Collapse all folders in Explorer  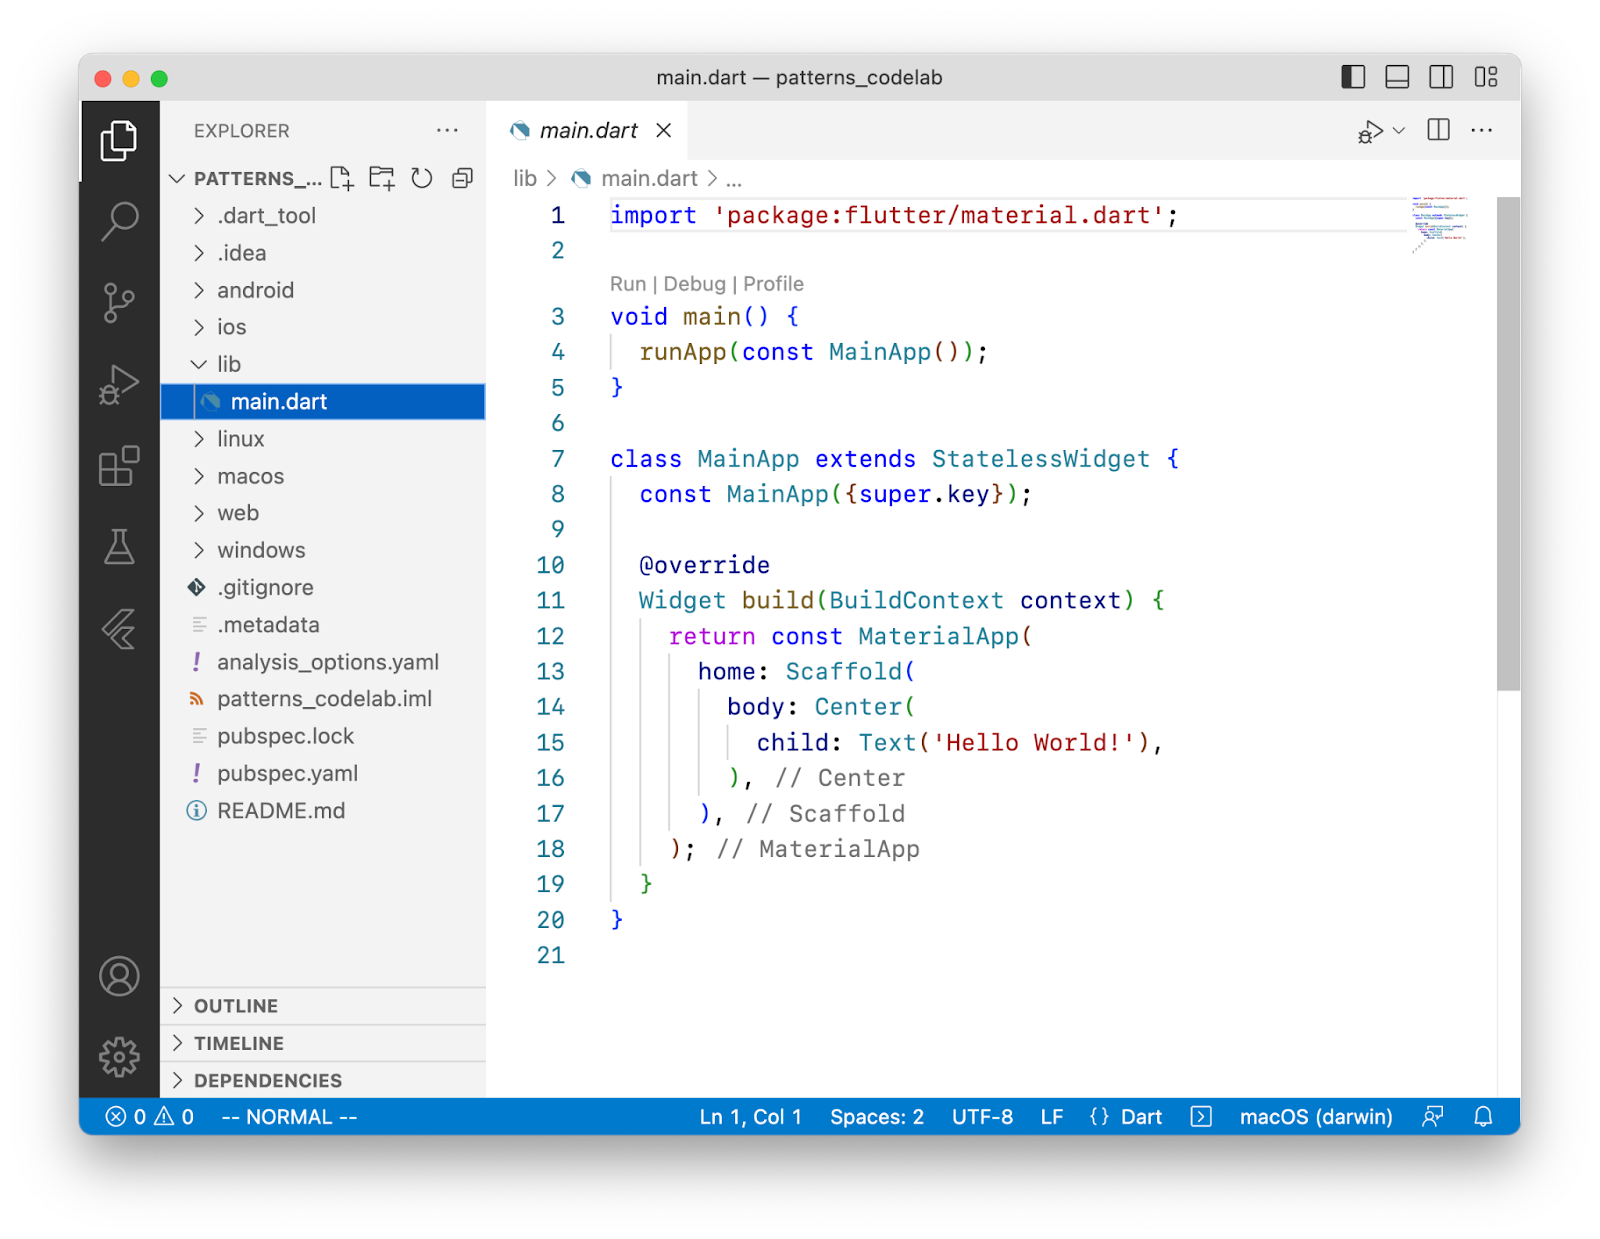461,178
